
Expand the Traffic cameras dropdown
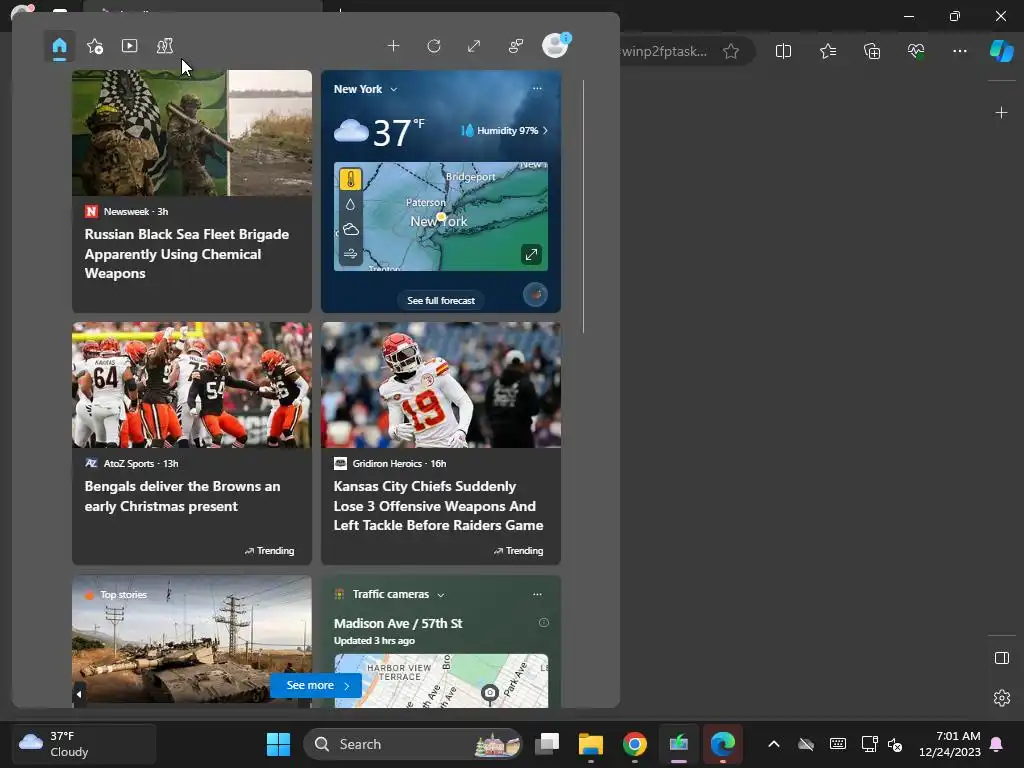[x=441, y=595]
